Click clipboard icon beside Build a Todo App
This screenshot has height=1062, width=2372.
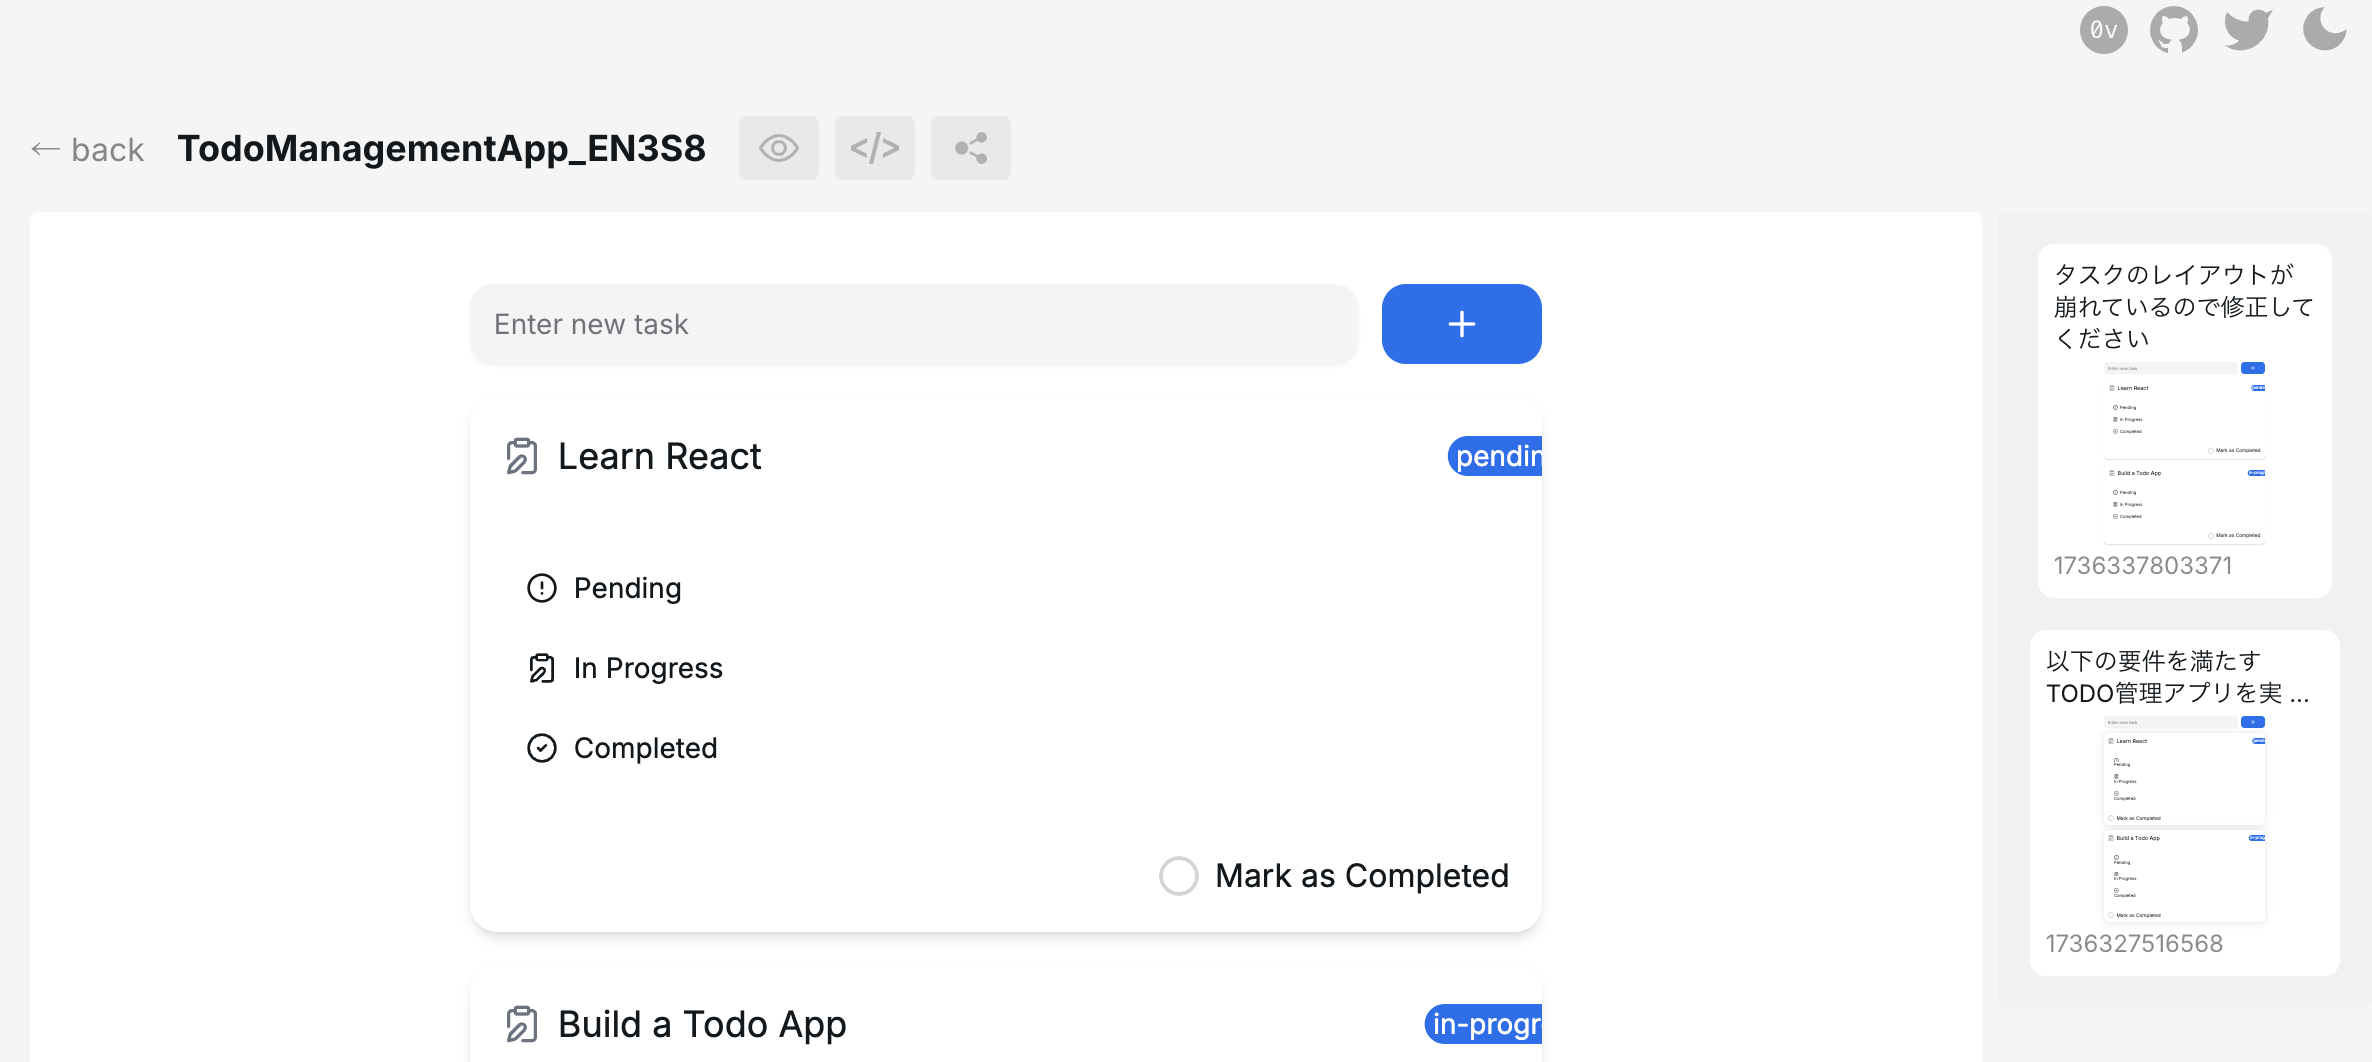(x=522, y=1024)
